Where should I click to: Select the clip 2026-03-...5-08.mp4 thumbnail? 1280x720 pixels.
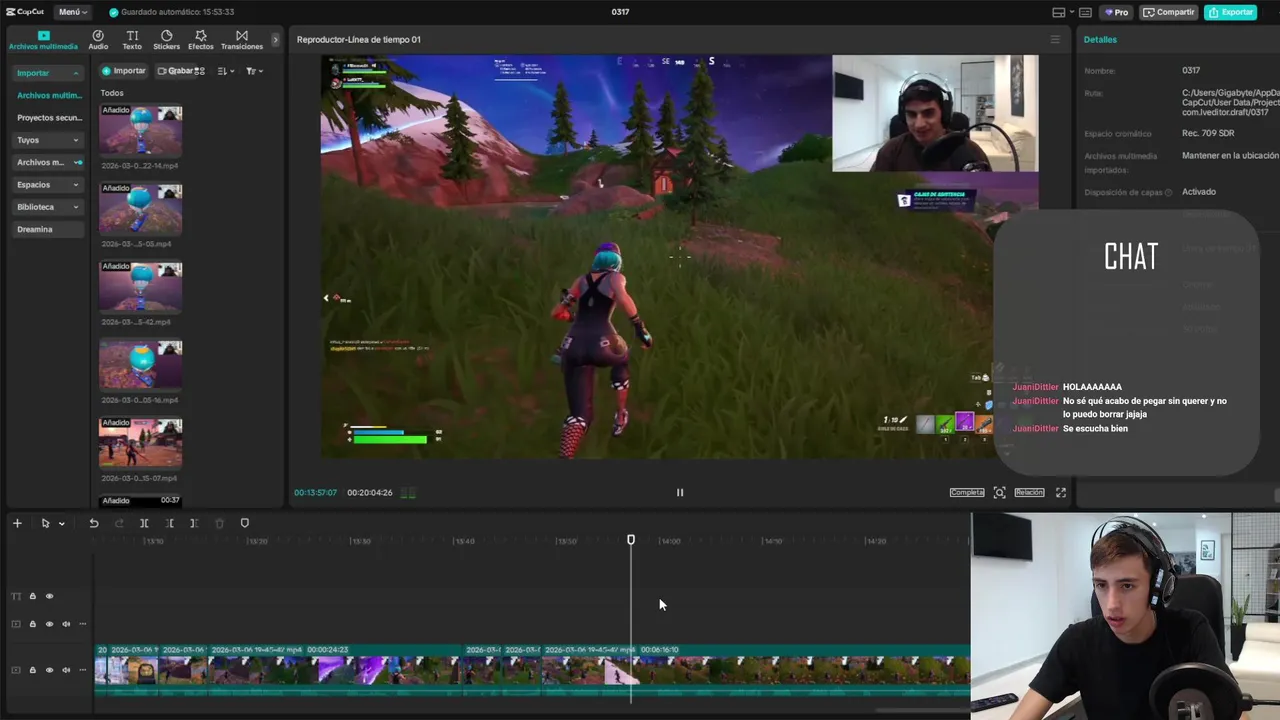pos(141,209)
